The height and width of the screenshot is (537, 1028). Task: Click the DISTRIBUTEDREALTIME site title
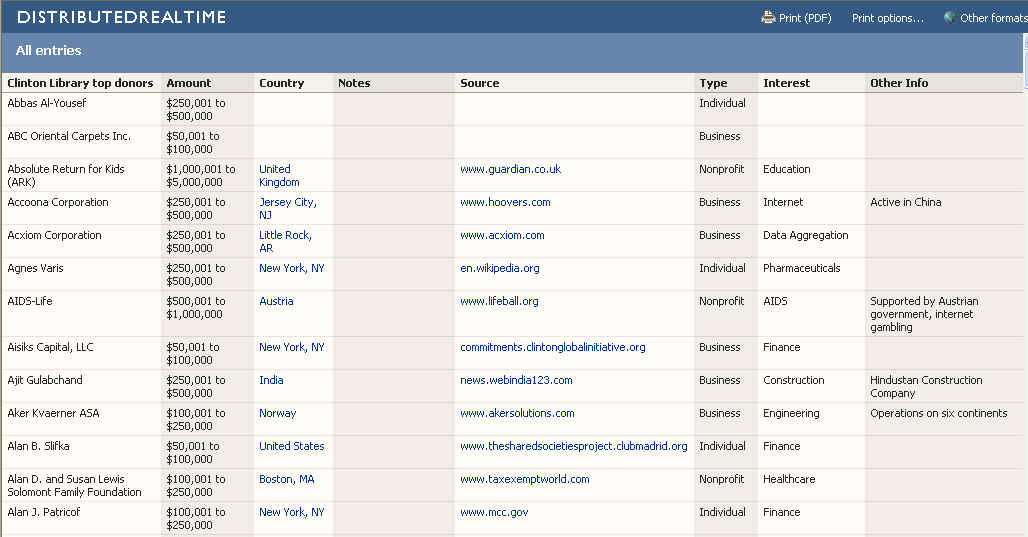click(122, 17)
